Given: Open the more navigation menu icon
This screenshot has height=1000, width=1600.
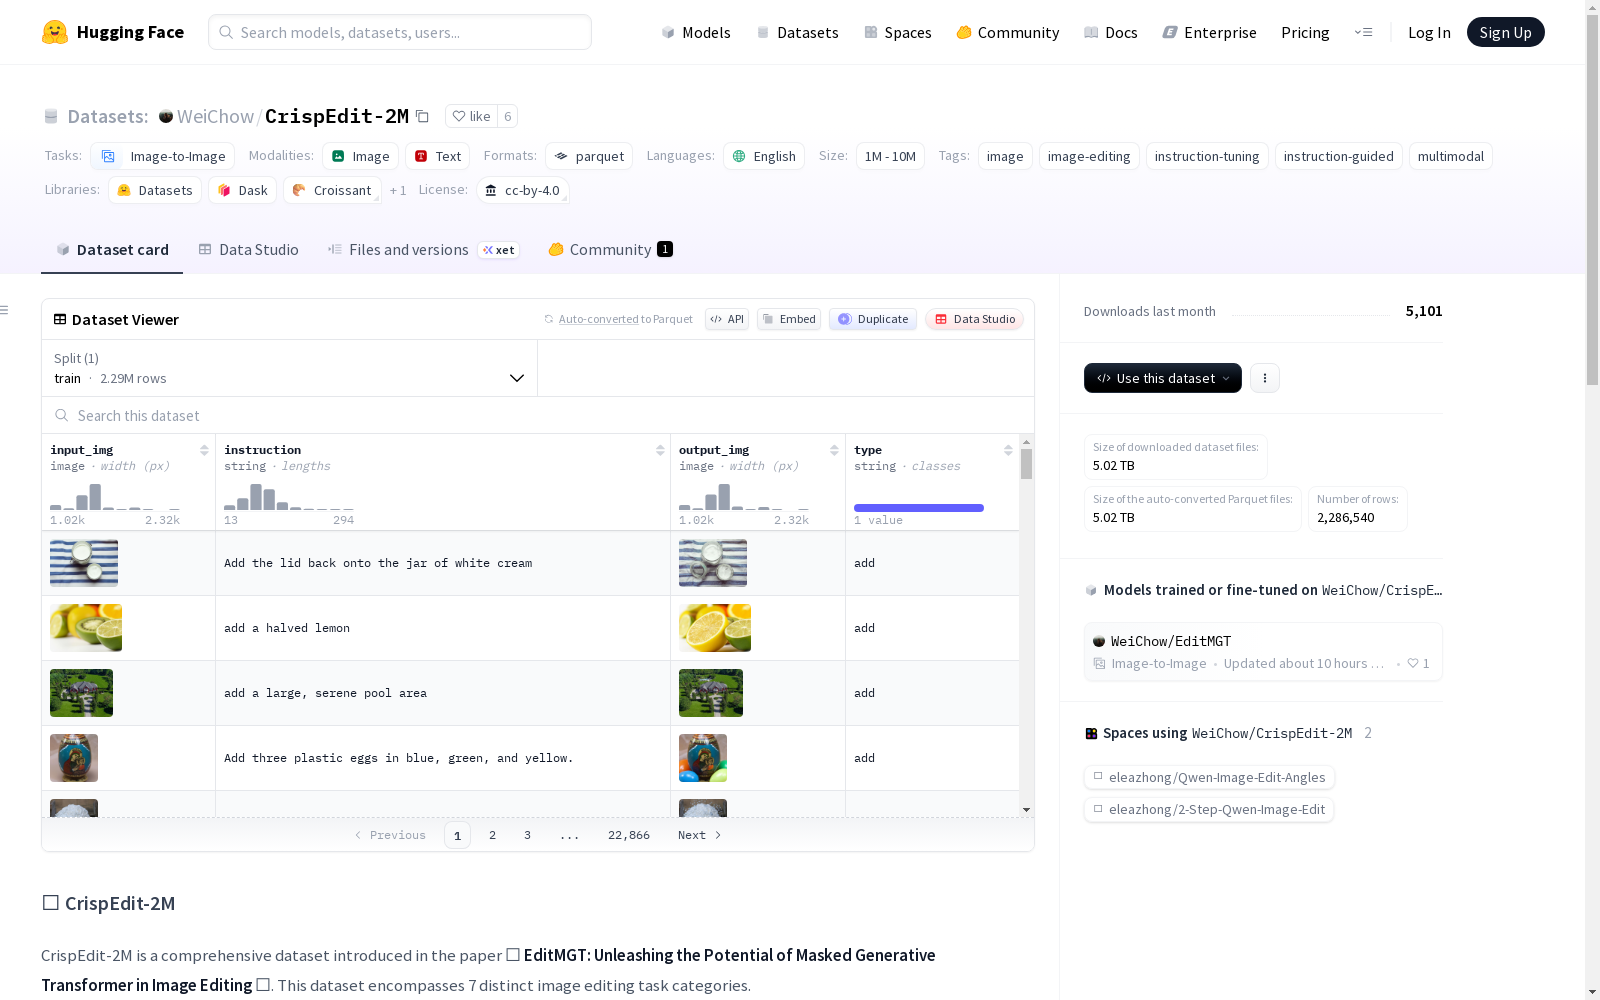Looking at the screenshot, I should click(x=1363, y=32).
